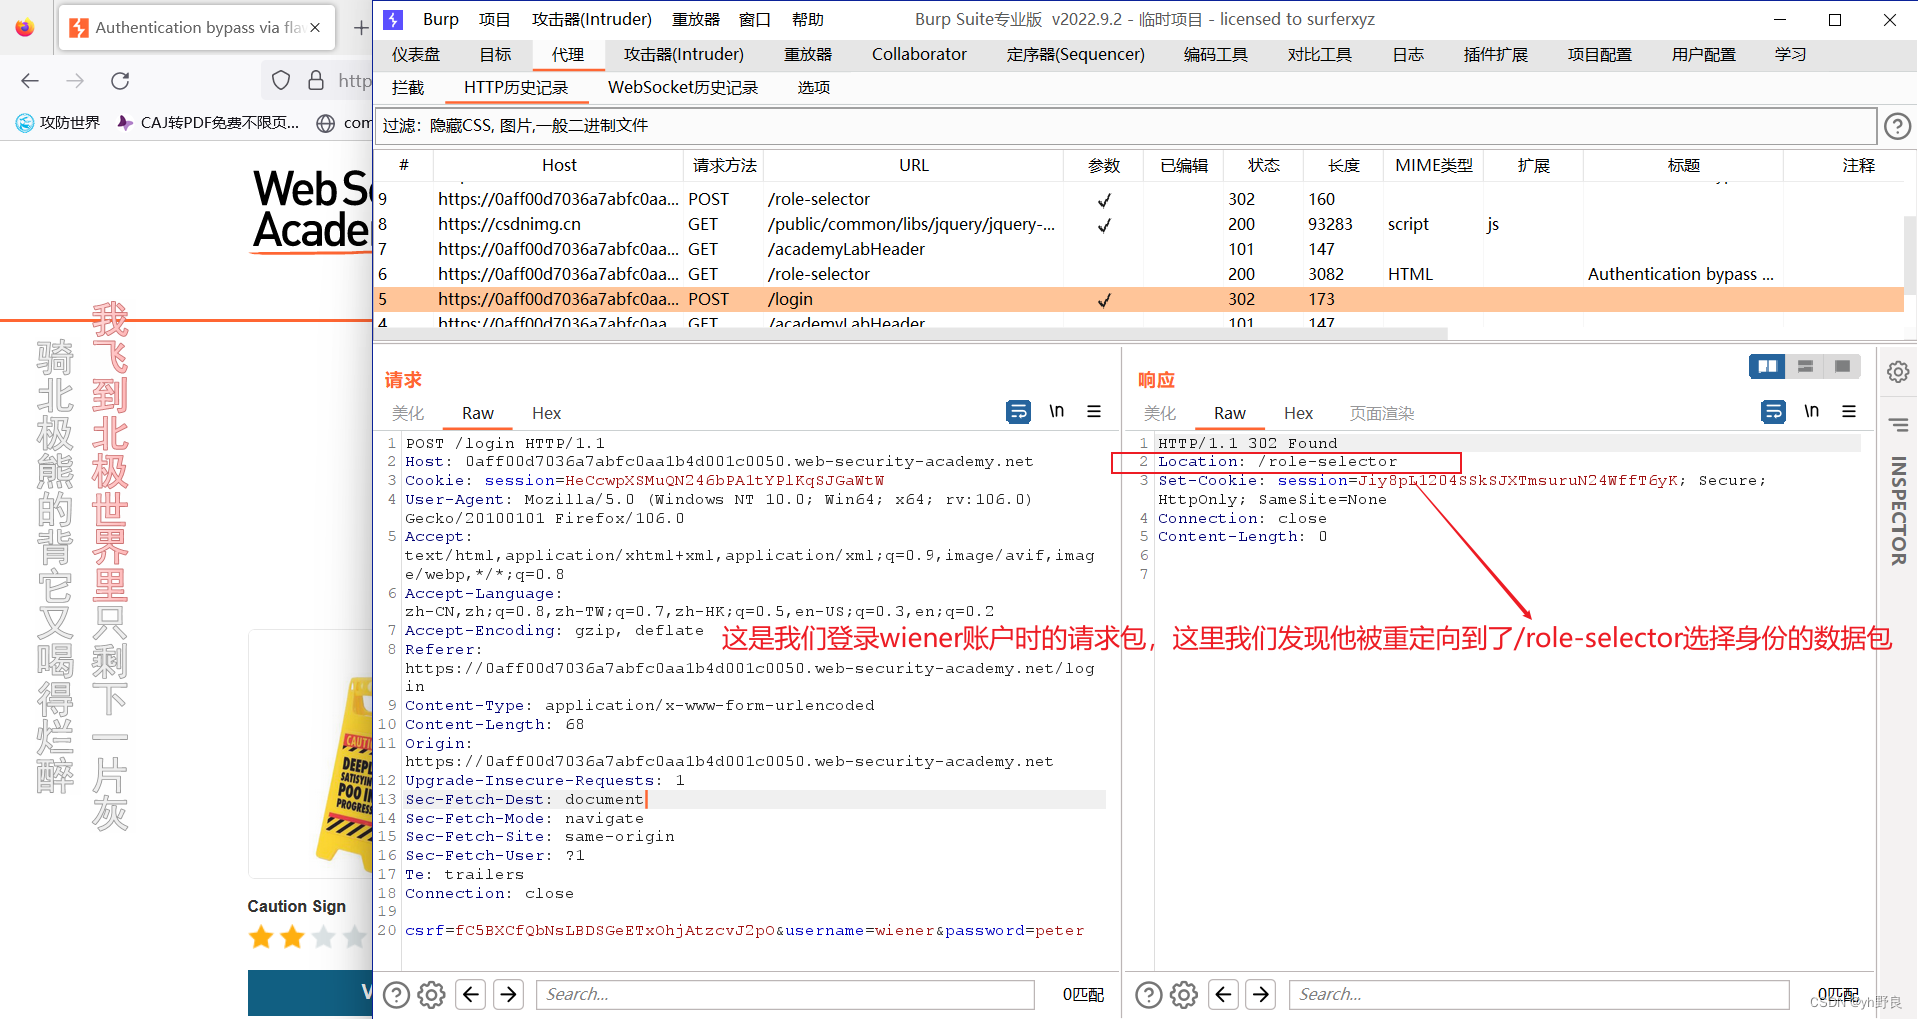Go to next match in response search
Screen dimensions: 1918x1019
click(x=1261, y=994)
